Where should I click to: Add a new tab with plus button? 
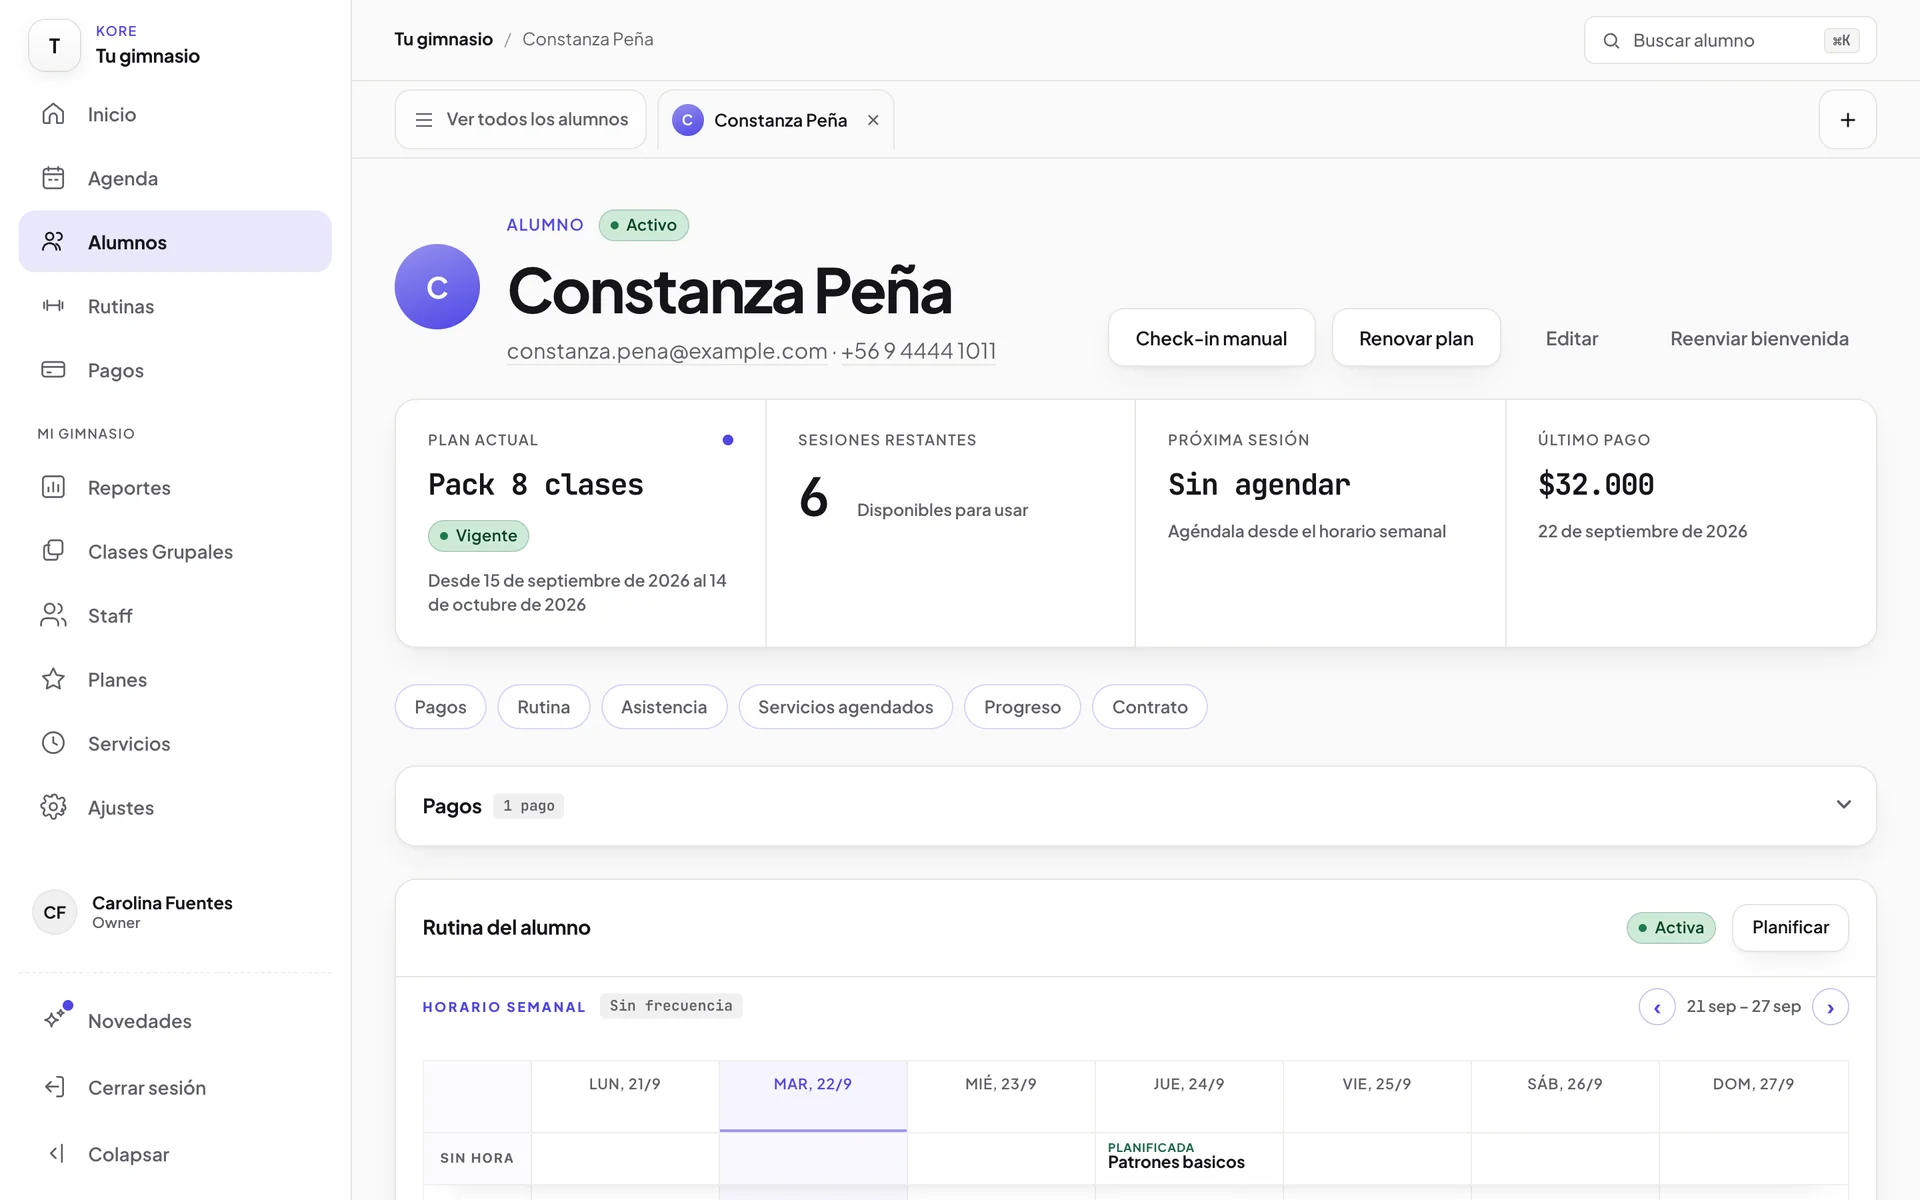1847,120
